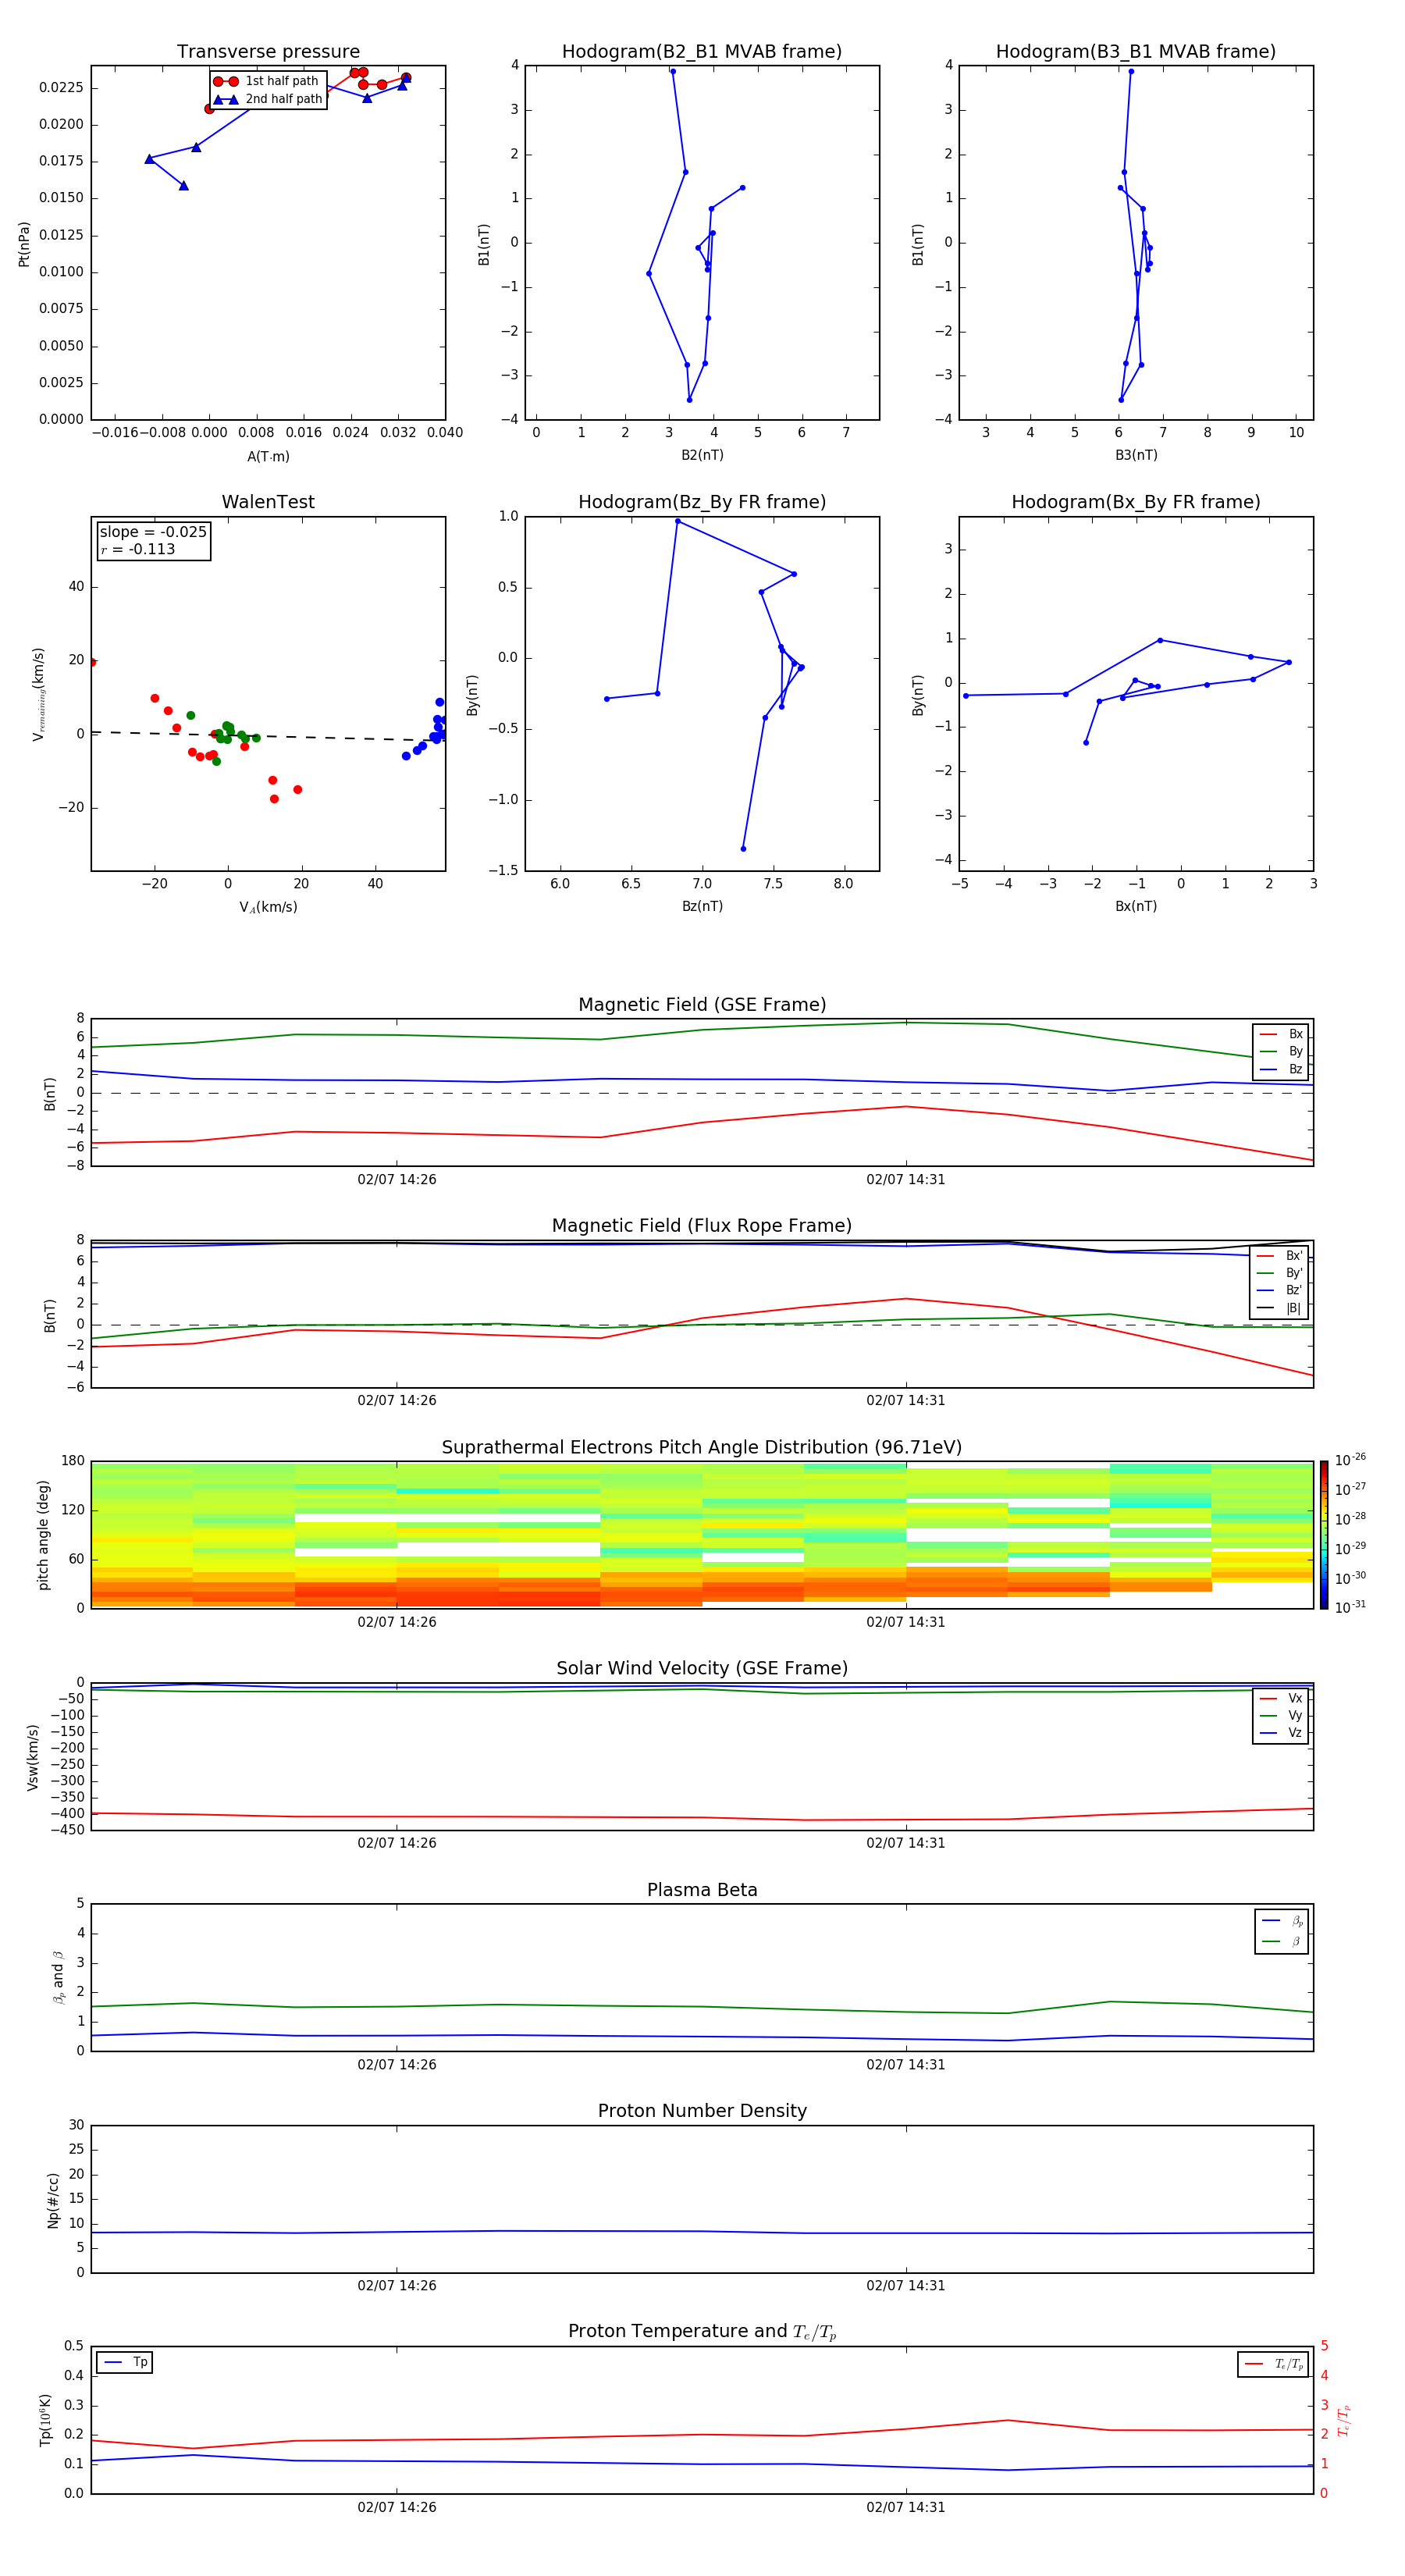Click the Bz' legend entry in Flux Rope plot
The width and height of the screenshot is (1405, 2576).
(1280, 1291)
